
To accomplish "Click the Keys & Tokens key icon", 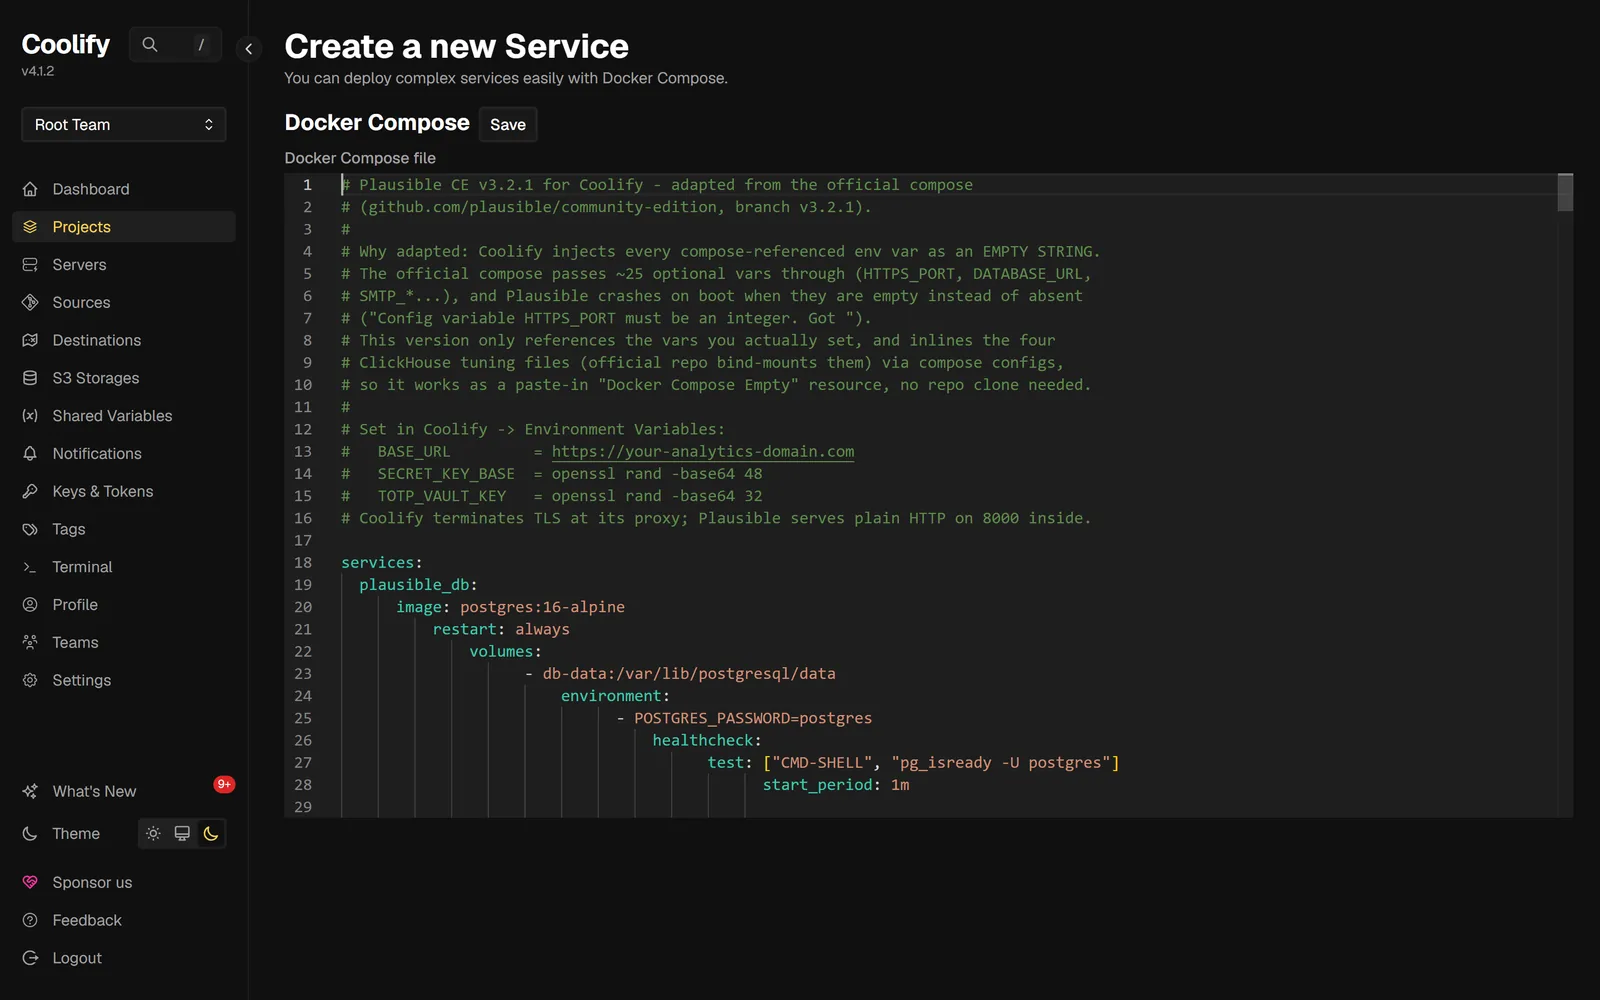I will [30, 491].
